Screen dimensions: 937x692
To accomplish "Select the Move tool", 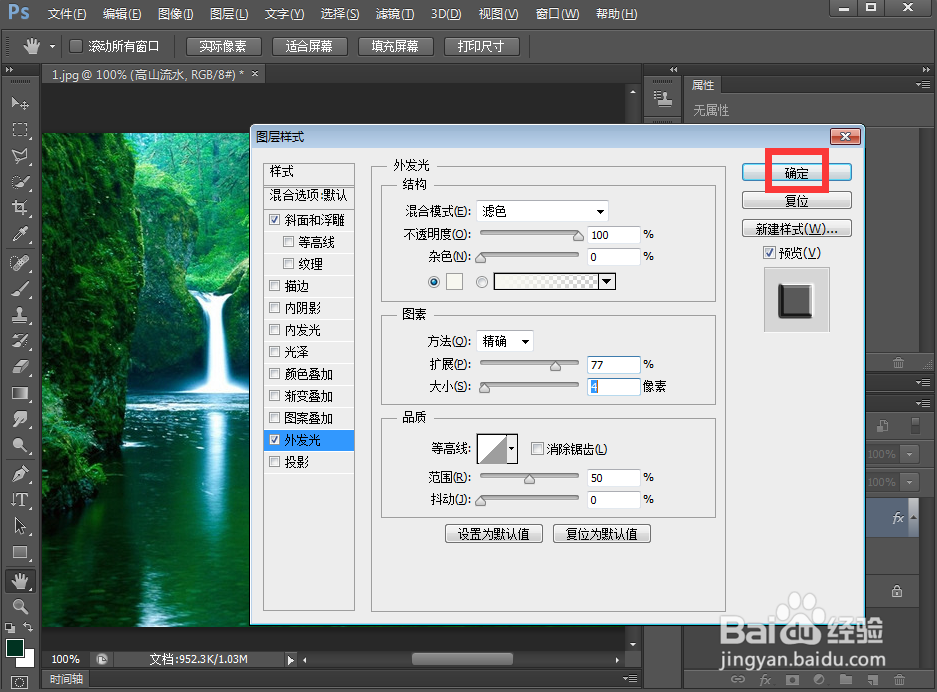I will coord(20,103).
